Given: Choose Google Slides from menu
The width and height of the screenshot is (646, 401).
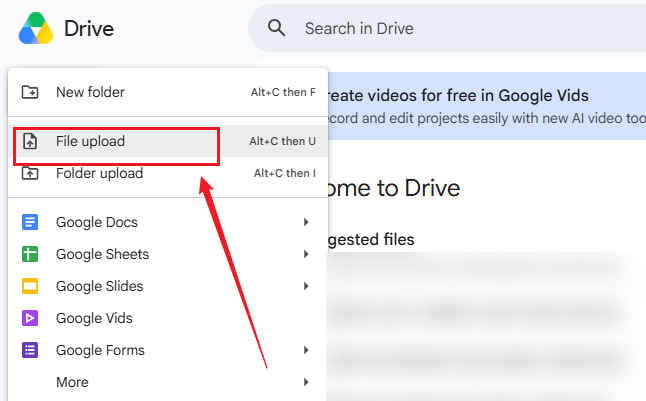Looking at the screenshot, I should [x=168, y=286].
